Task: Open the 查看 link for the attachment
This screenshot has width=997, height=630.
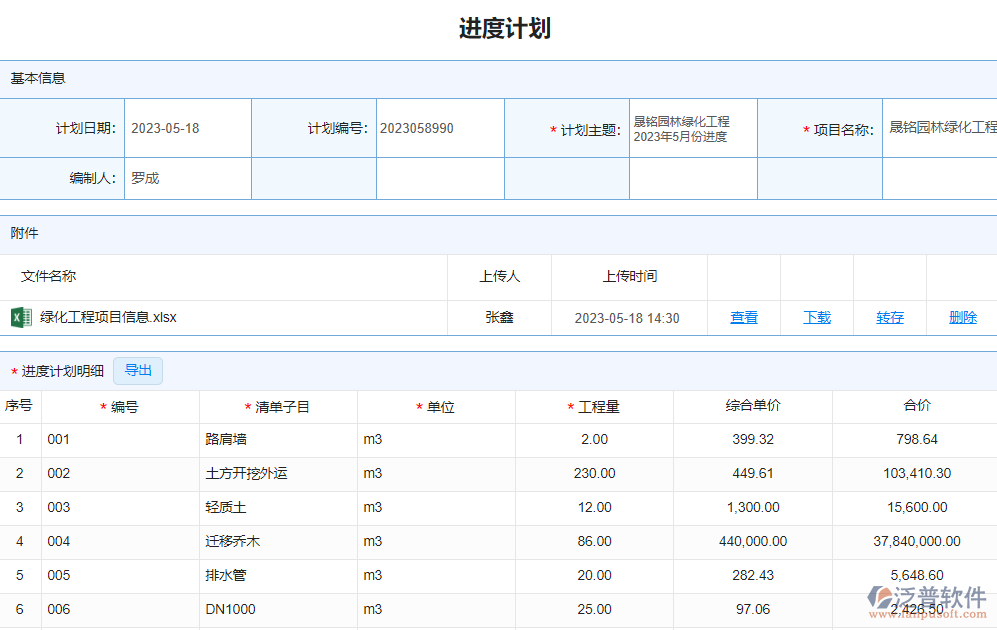Action: [744, 317]
